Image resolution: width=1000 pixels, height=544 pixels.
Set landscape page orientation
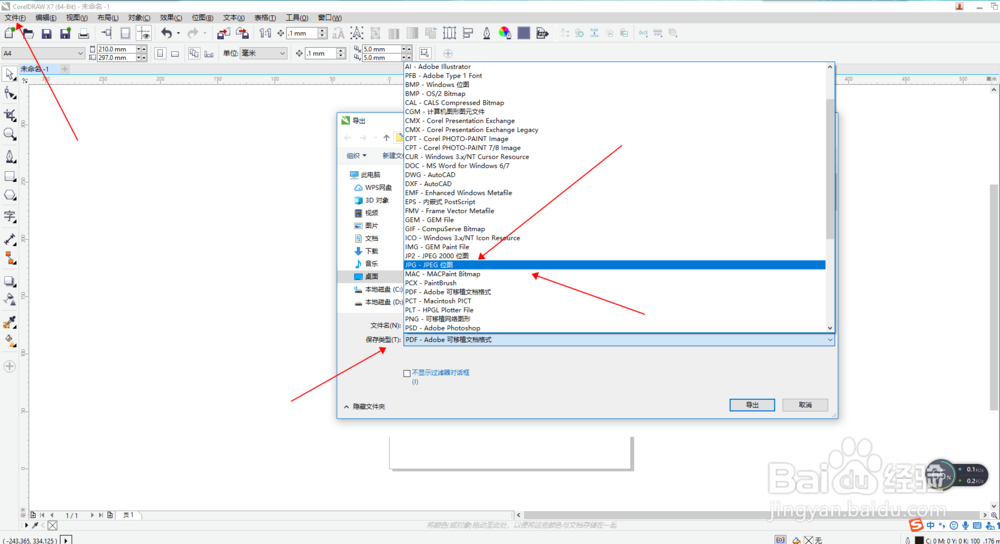click(x=175, y=54)
